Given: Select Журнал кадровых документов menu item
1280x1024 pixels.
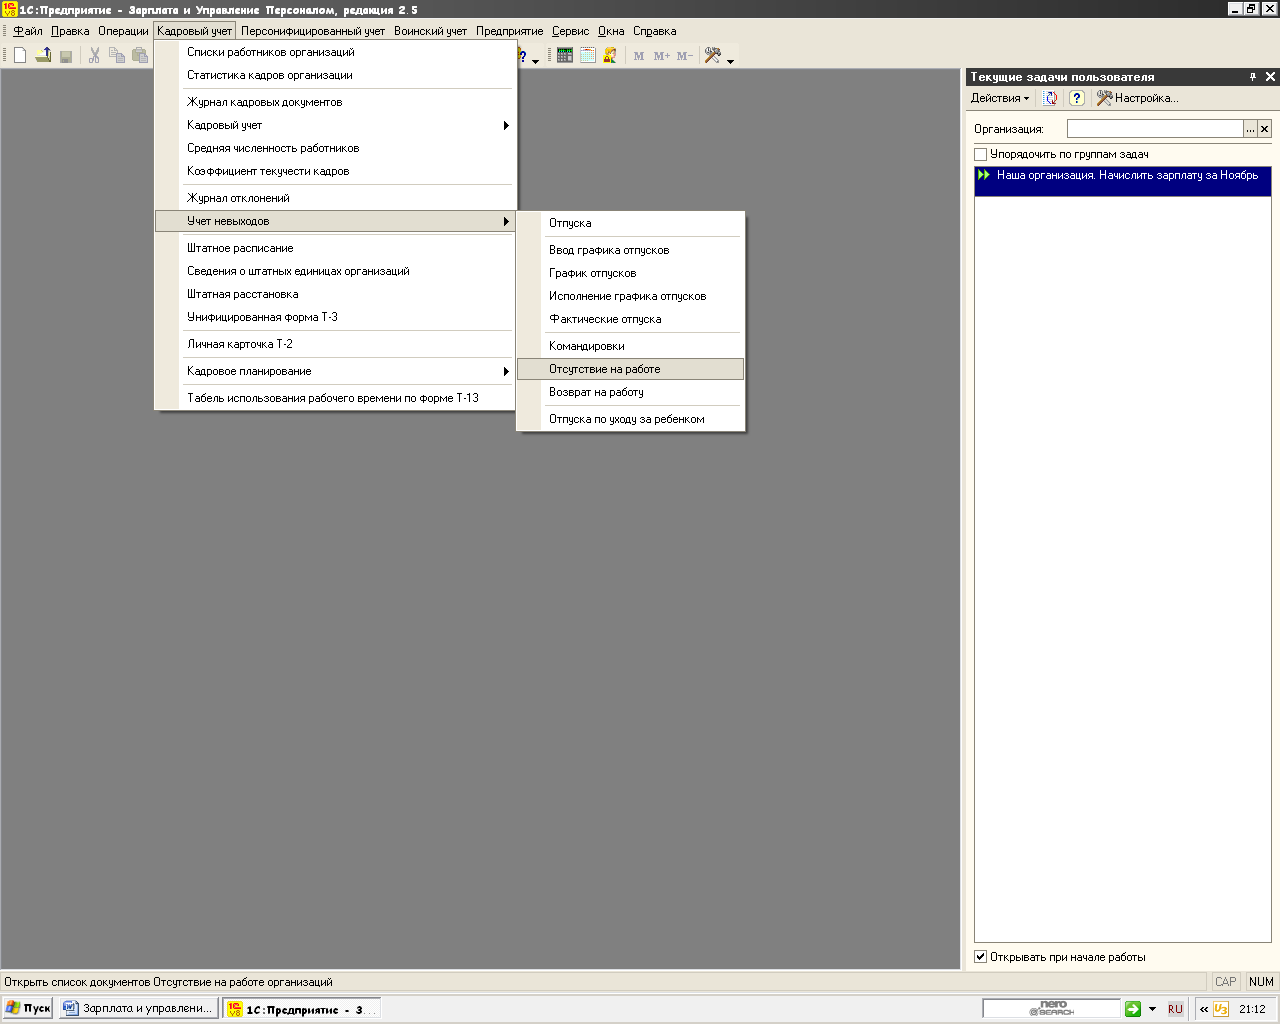Looking at the screenshot, I should tap(335, 102).
